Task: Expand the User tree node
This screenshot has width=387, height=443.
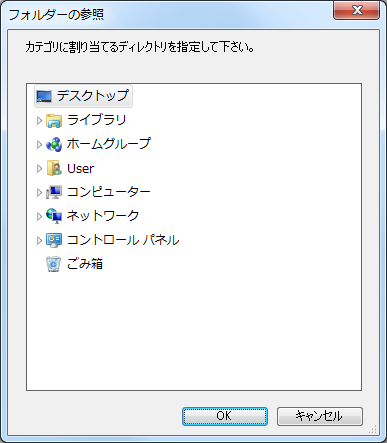Action: pos(39,168)
